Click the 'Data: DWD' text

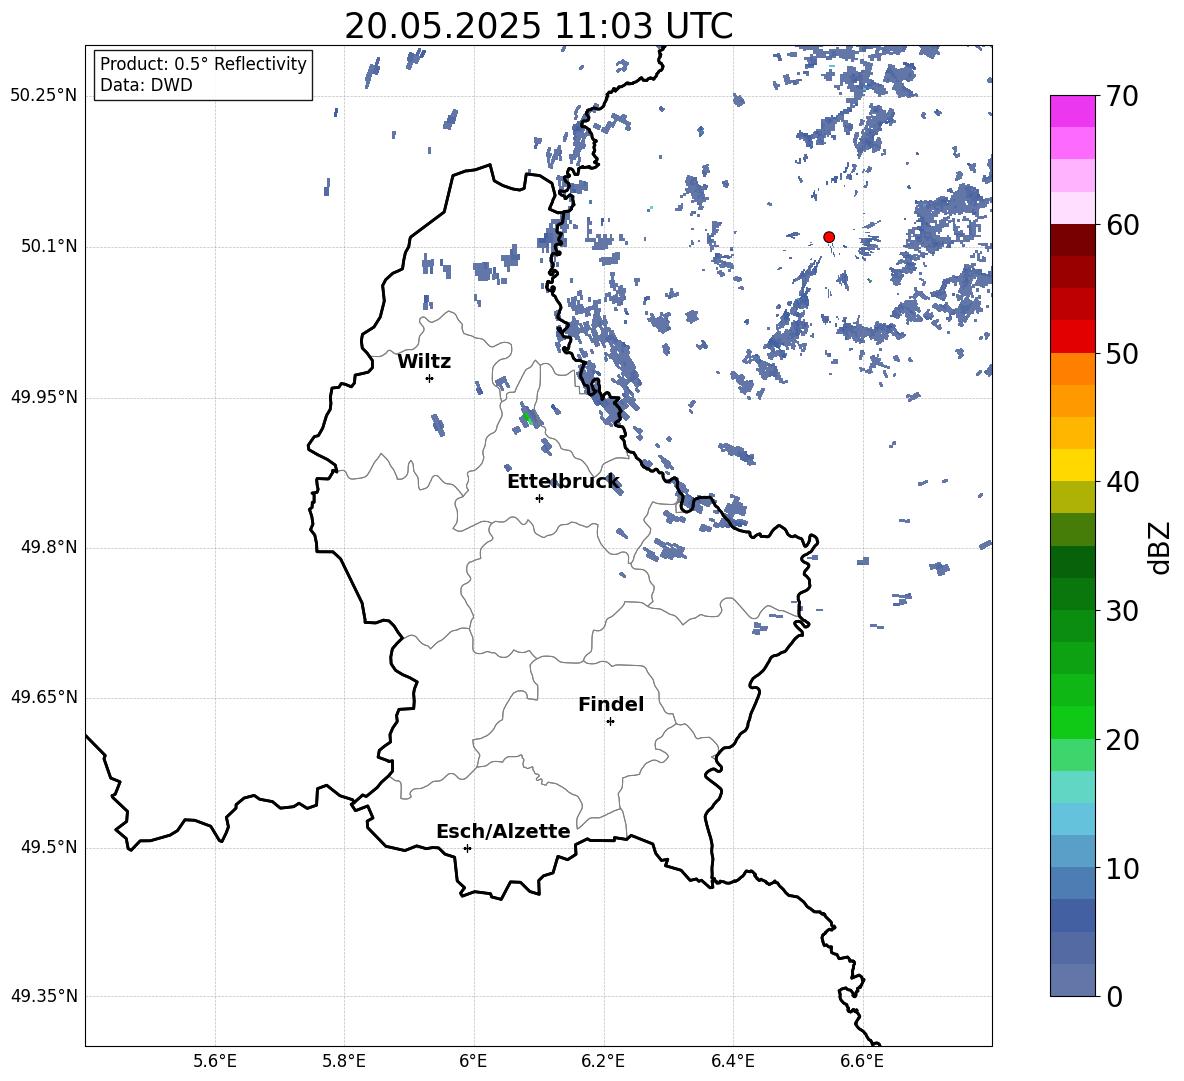(x=146, y=85)
